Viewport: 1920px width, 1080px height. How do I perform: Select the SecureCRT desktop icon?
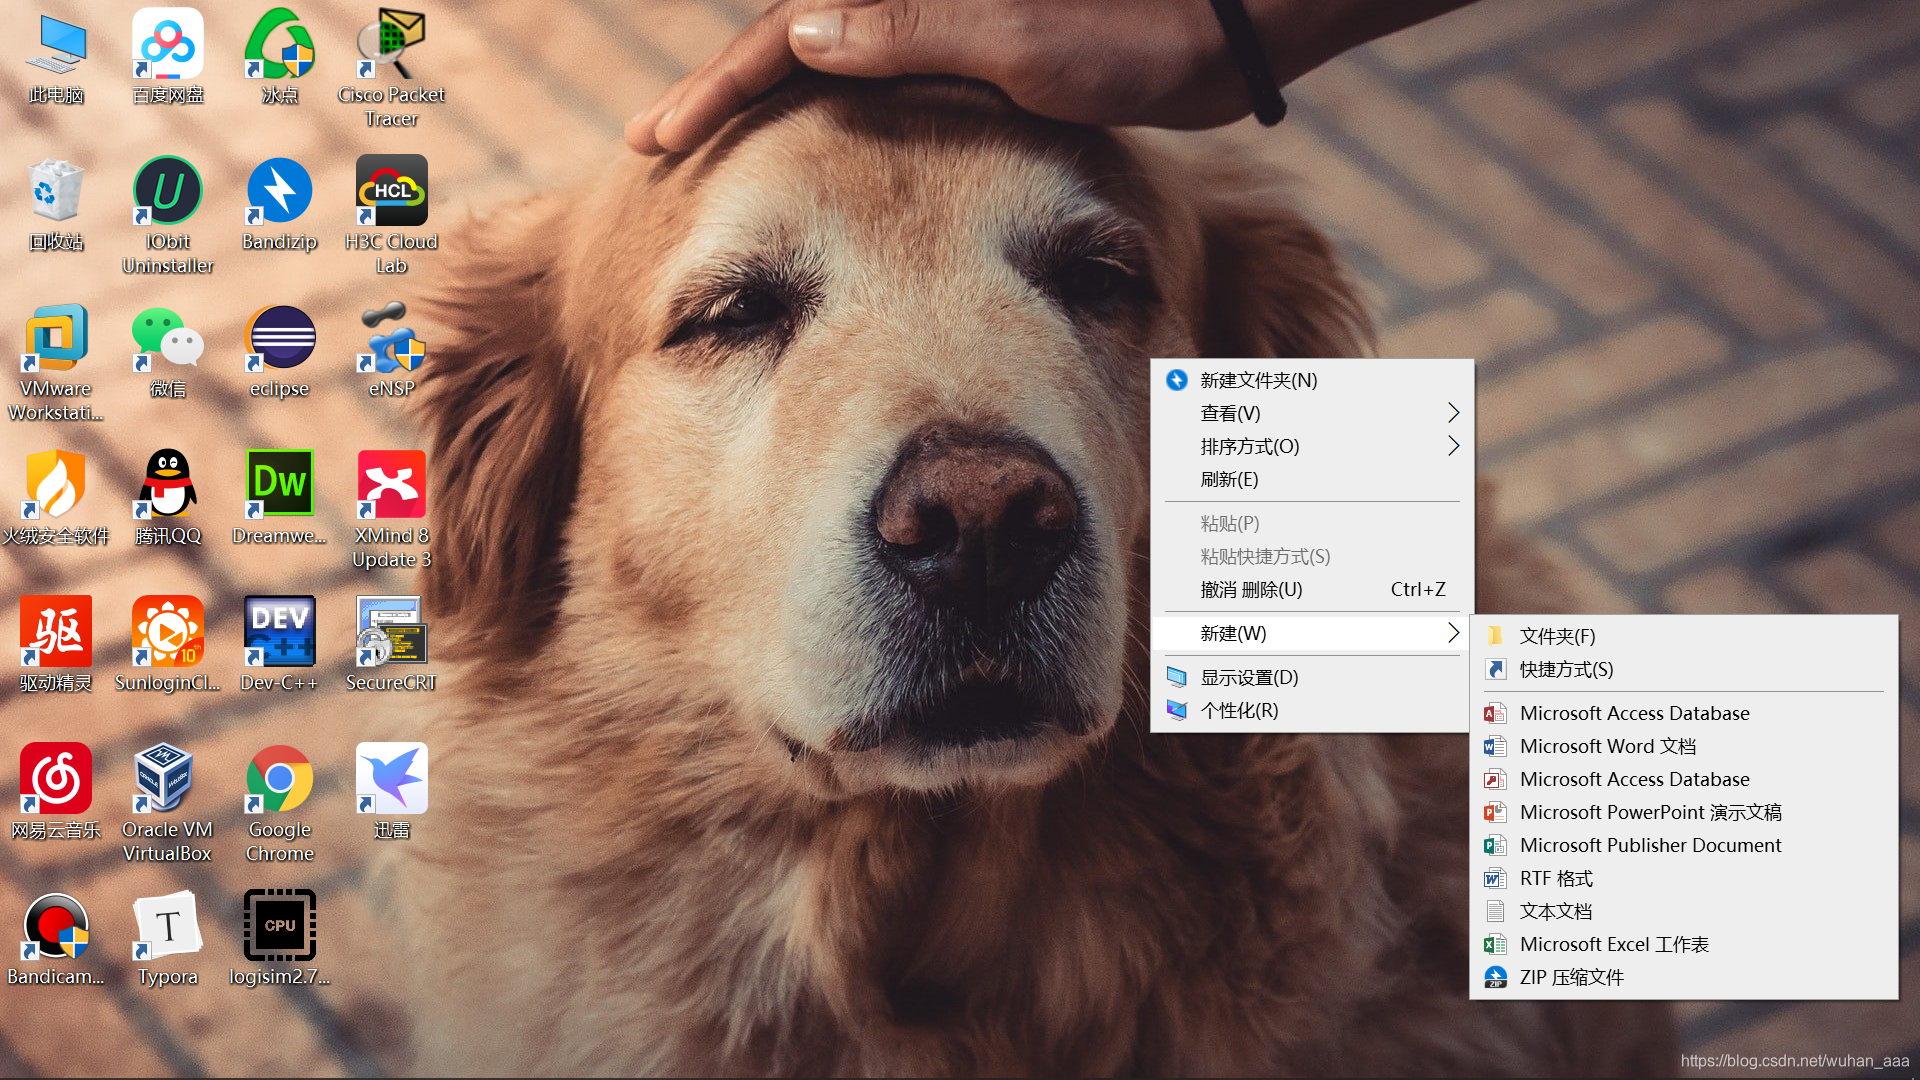[x=391, y=632]
